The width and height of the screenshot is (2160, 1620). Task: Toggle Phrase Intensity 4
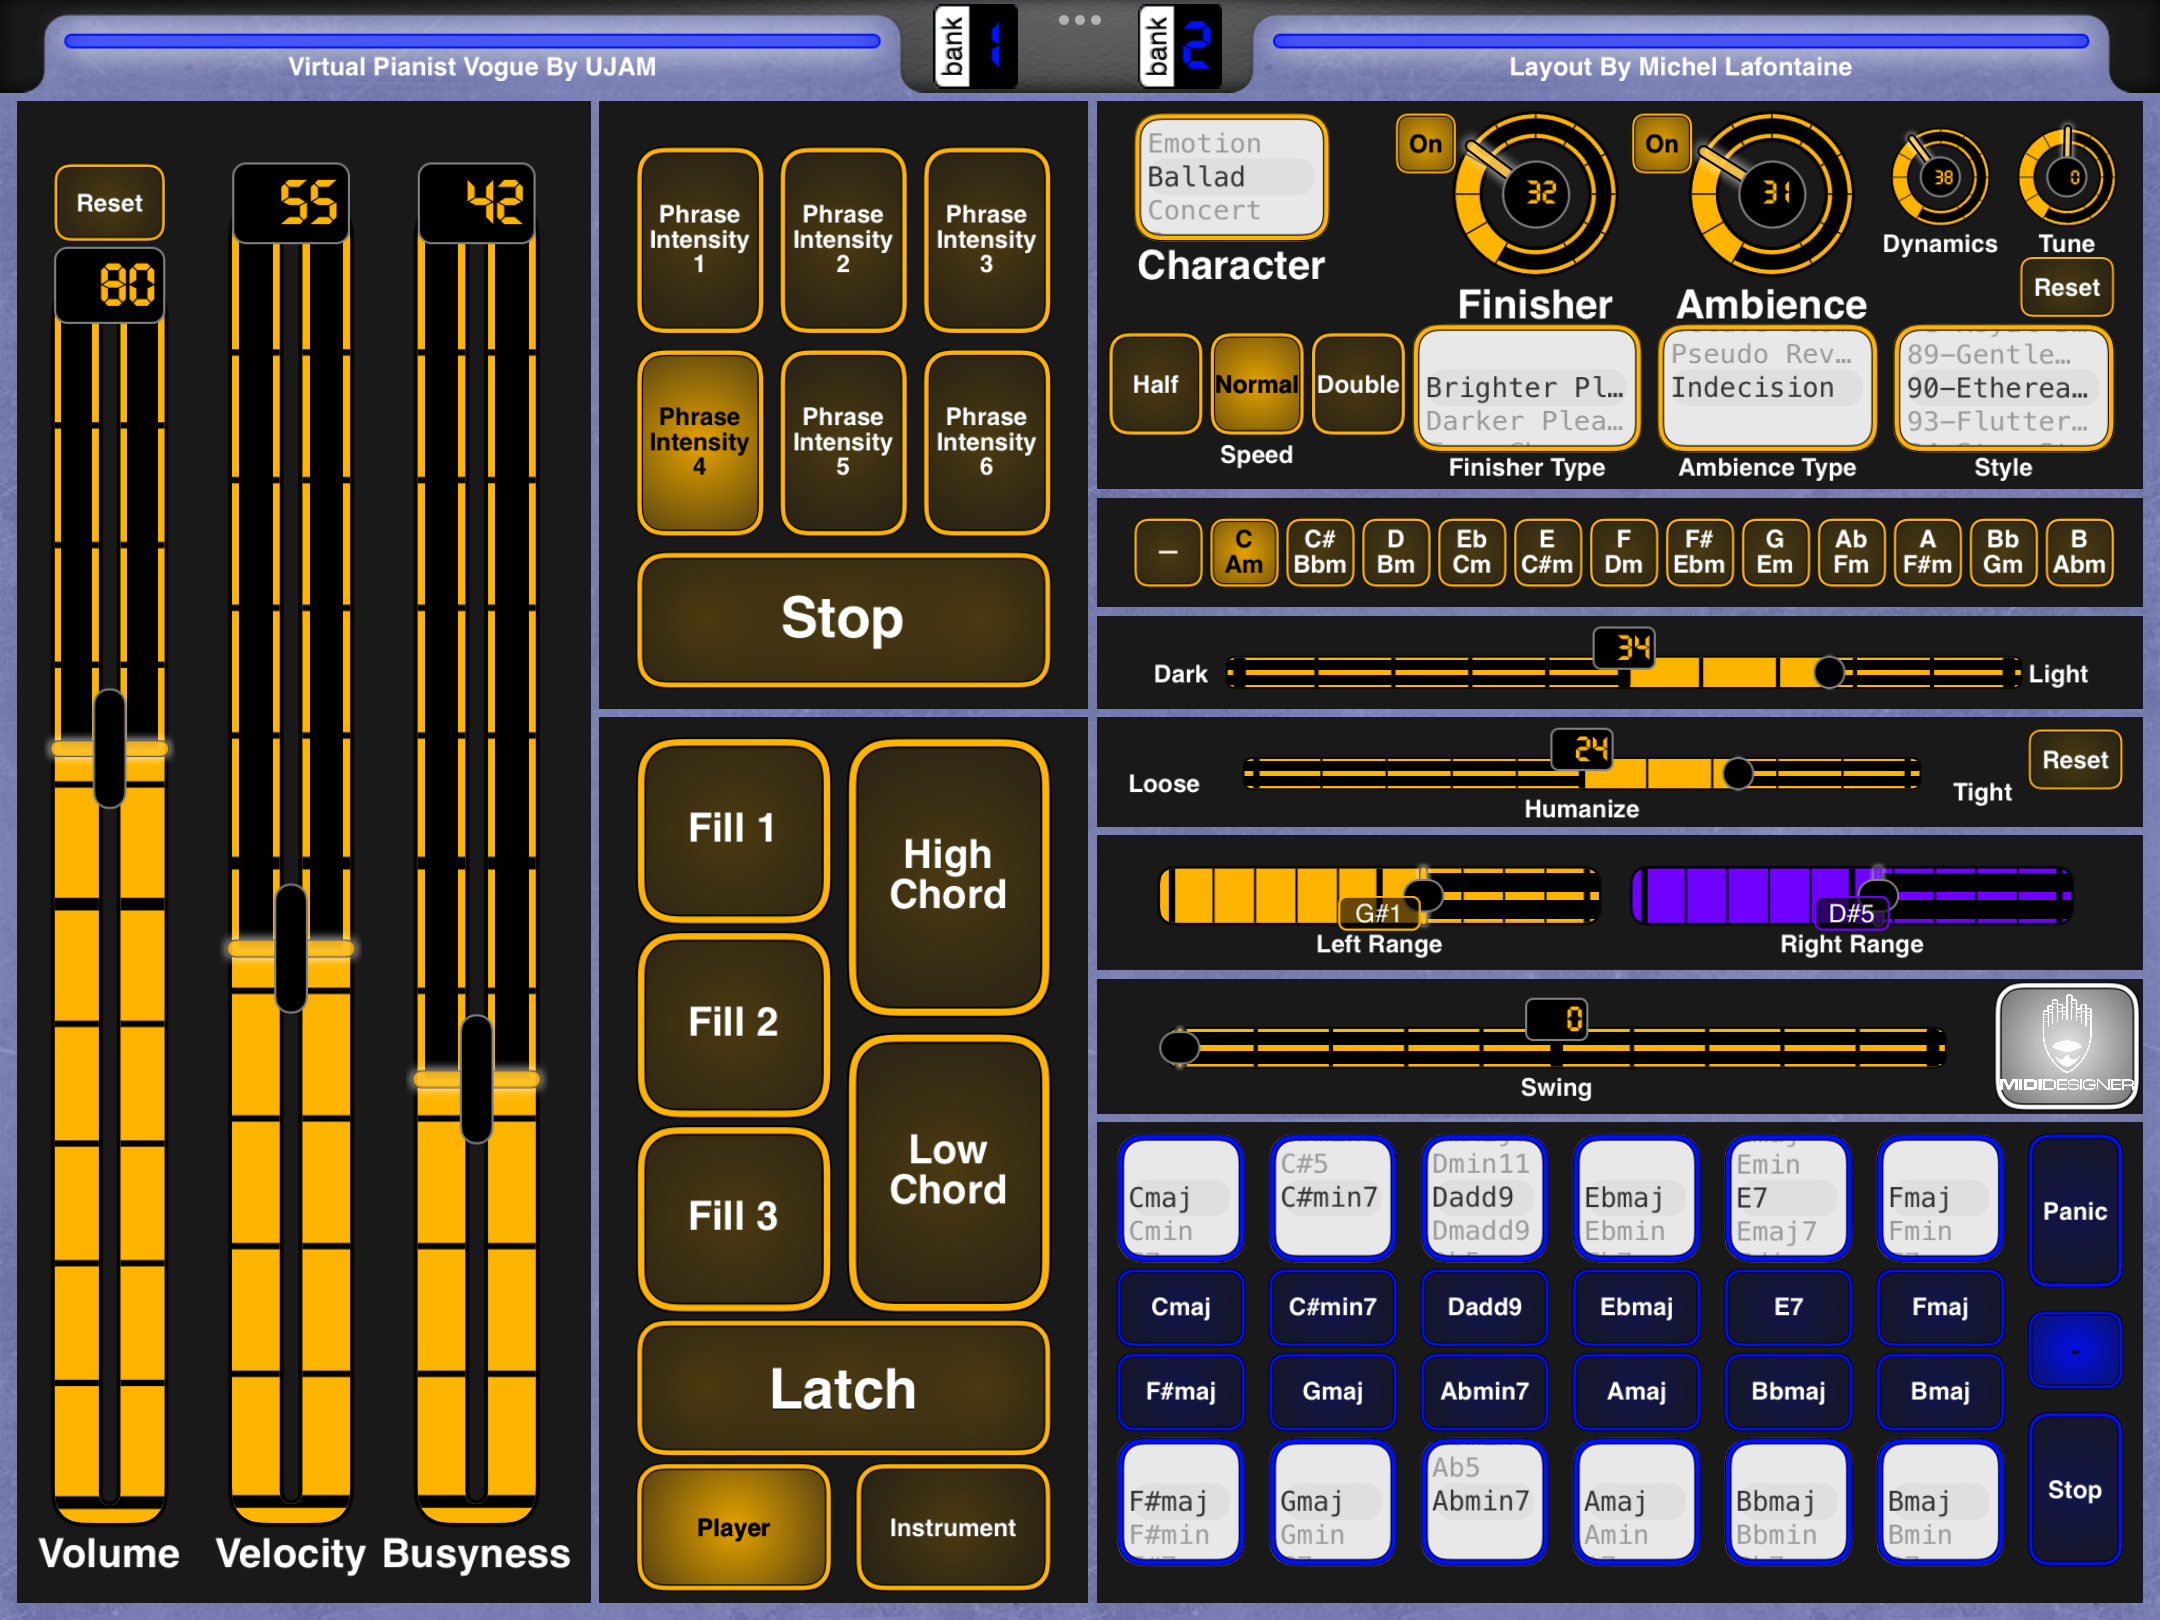click(x=700, y=443)
